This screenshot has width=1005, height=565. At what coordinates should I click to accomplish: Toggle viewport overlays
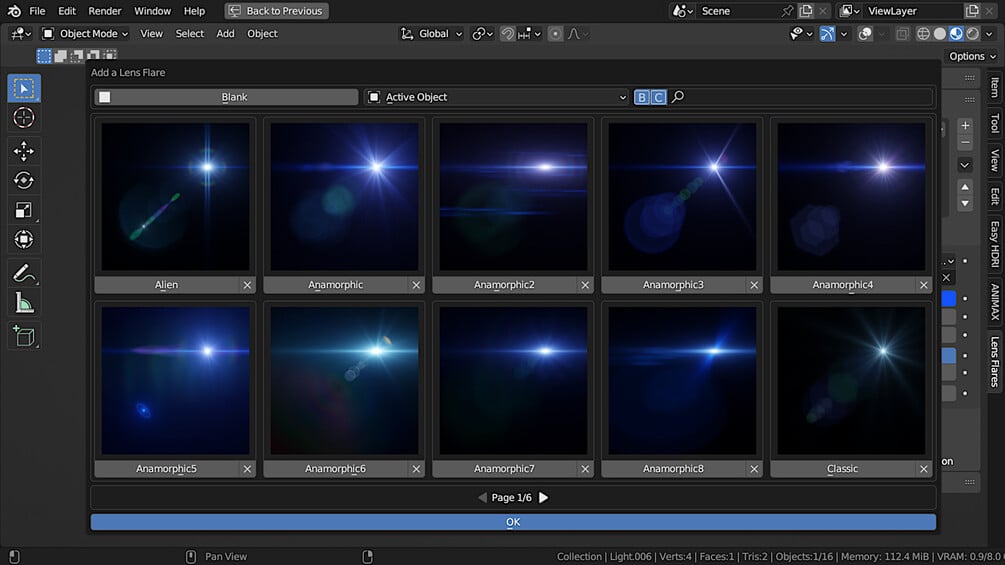(x=865, y=33)
